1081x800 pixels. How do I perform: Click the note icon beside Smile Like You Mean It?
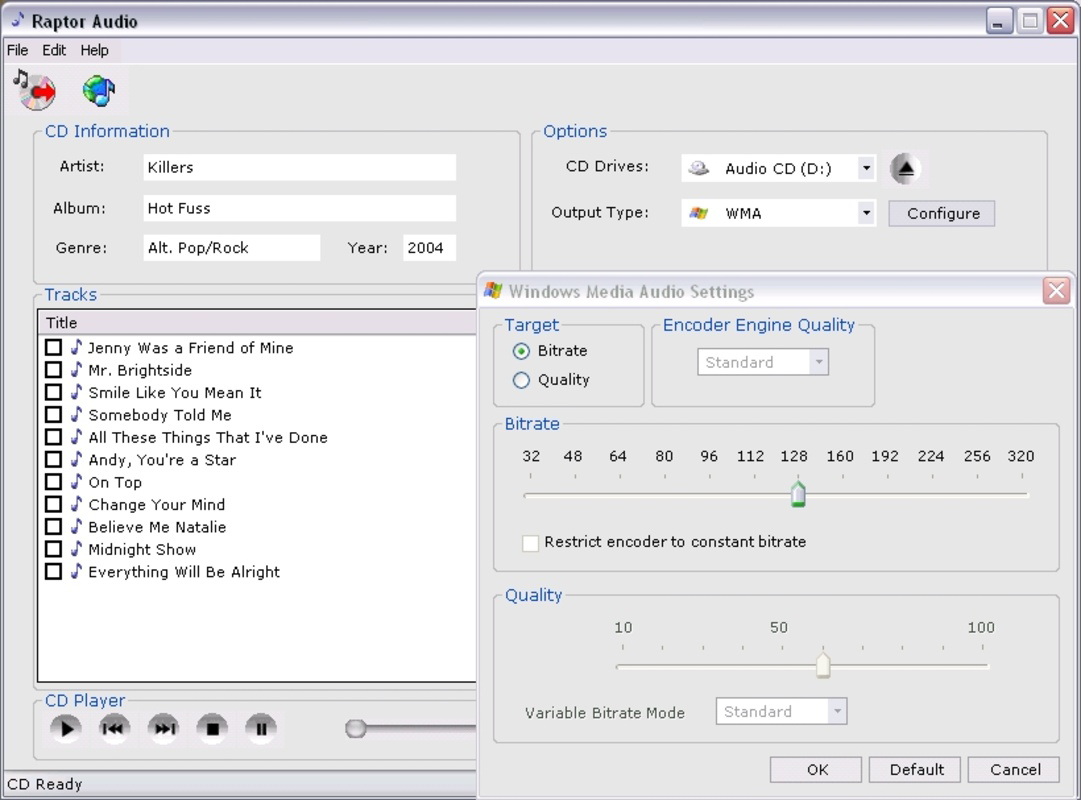click(x=77, y=392)
